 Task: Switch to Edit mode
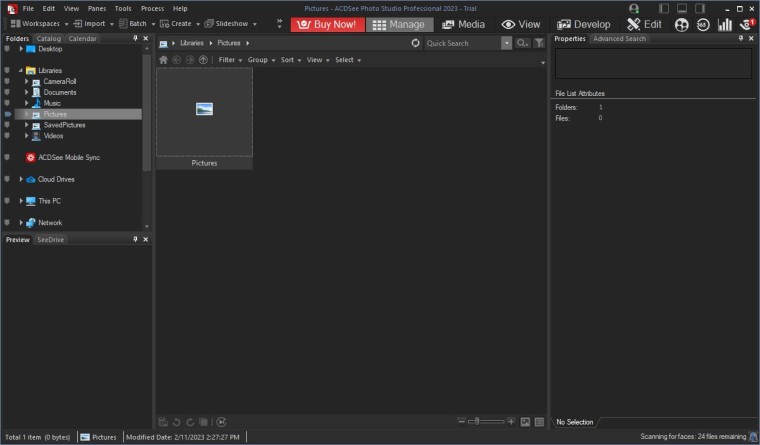[644, 24]
